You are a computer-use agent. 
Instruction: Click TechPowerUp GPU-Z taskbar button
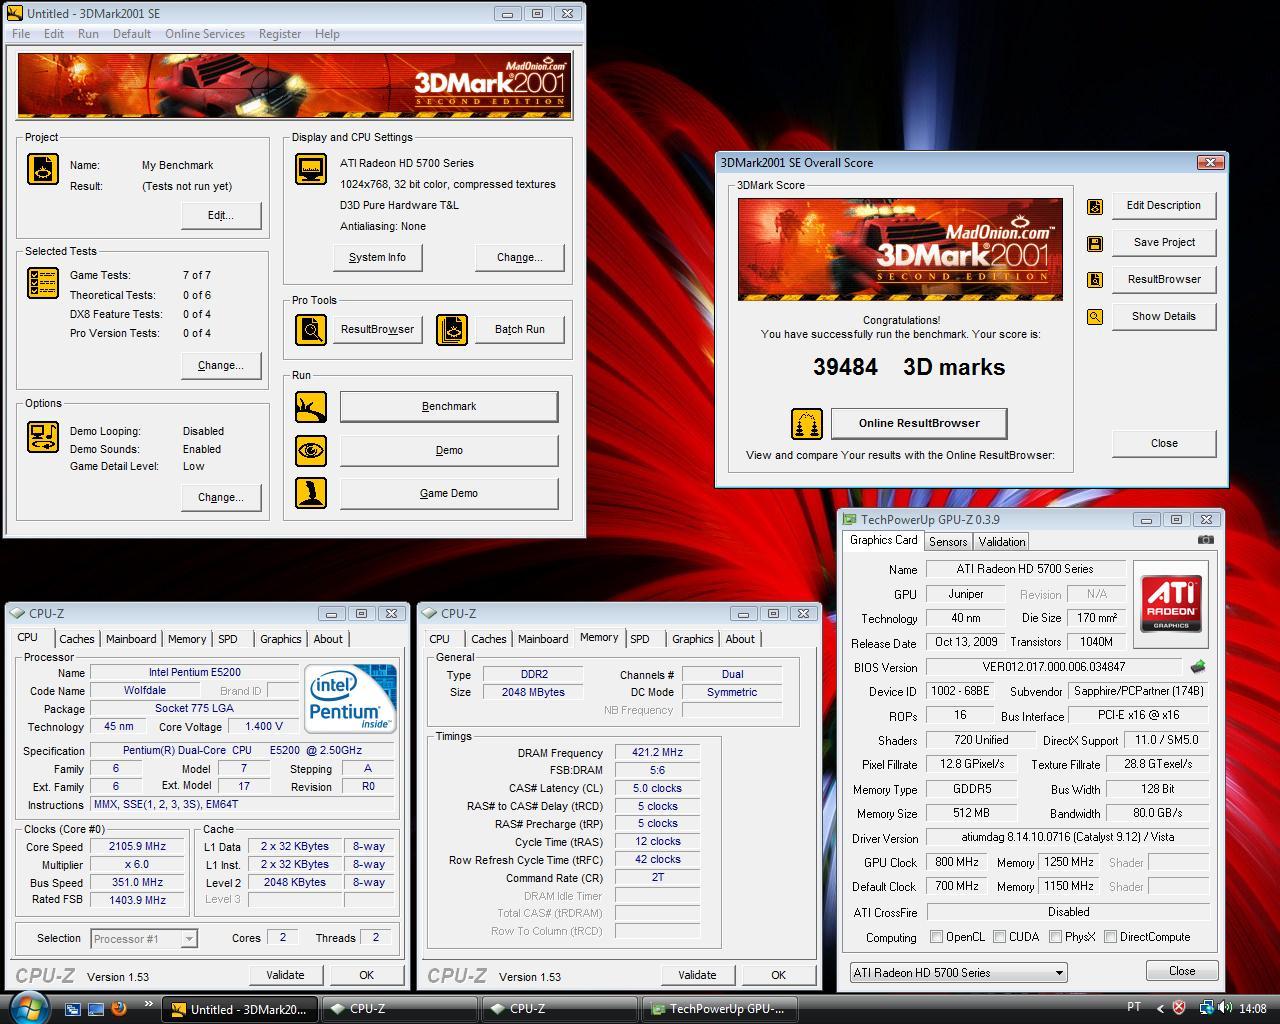(x=719, y=1008)
